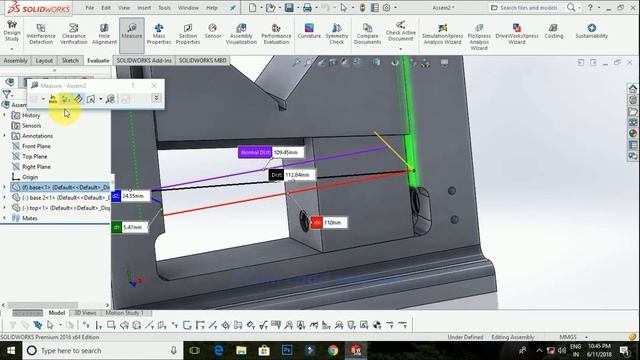Select Origin in the feature tree
The image size is (640, 360).
(x=30, y=177)
